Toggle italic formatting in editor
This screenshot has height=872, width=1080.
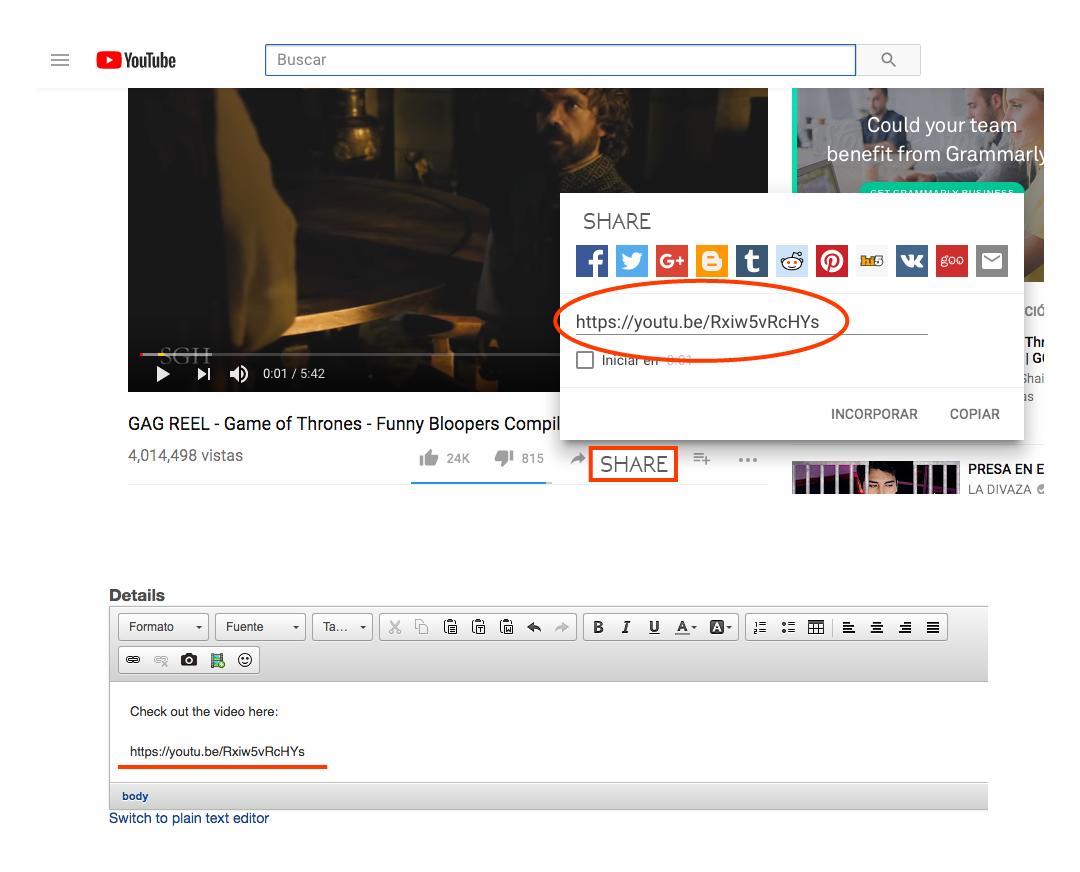625,627
